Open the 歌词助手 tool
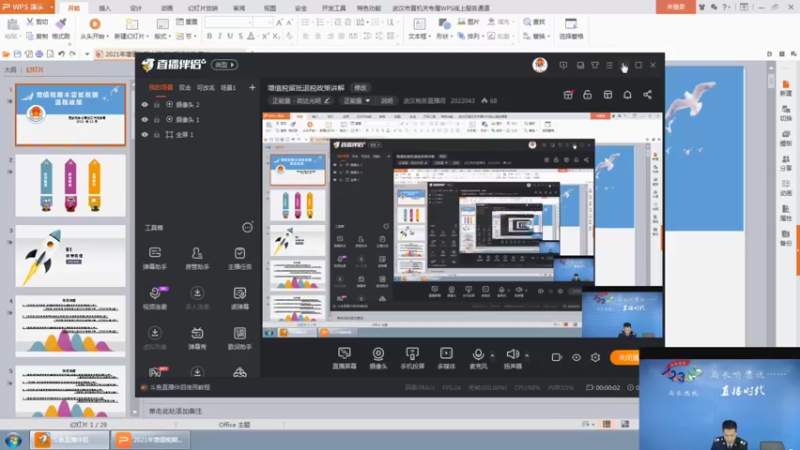The image size is (800, 450). click(239, 338)
